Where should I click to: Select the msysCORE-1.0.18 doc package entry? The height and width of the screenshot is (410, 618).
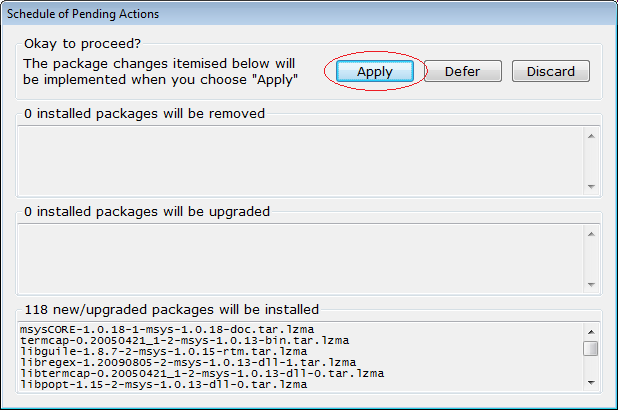[167, 330]
